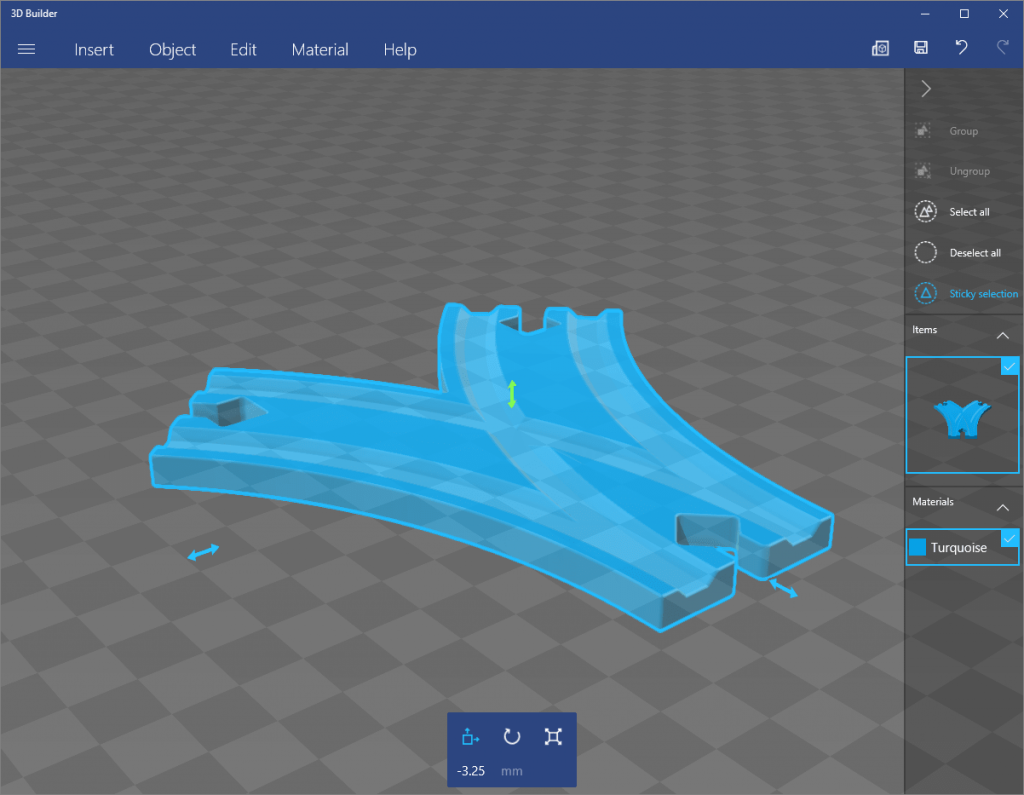Click the Save disk icon

921,48
